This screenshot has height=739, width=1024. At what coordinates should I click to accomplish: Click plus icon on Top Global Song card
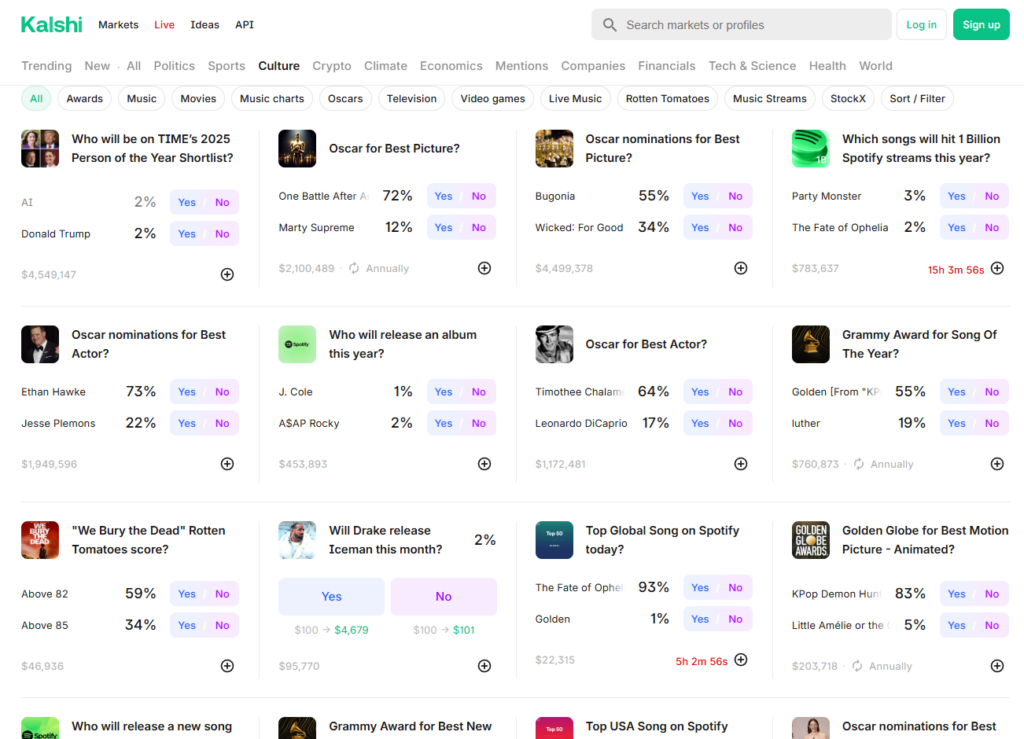741,660
